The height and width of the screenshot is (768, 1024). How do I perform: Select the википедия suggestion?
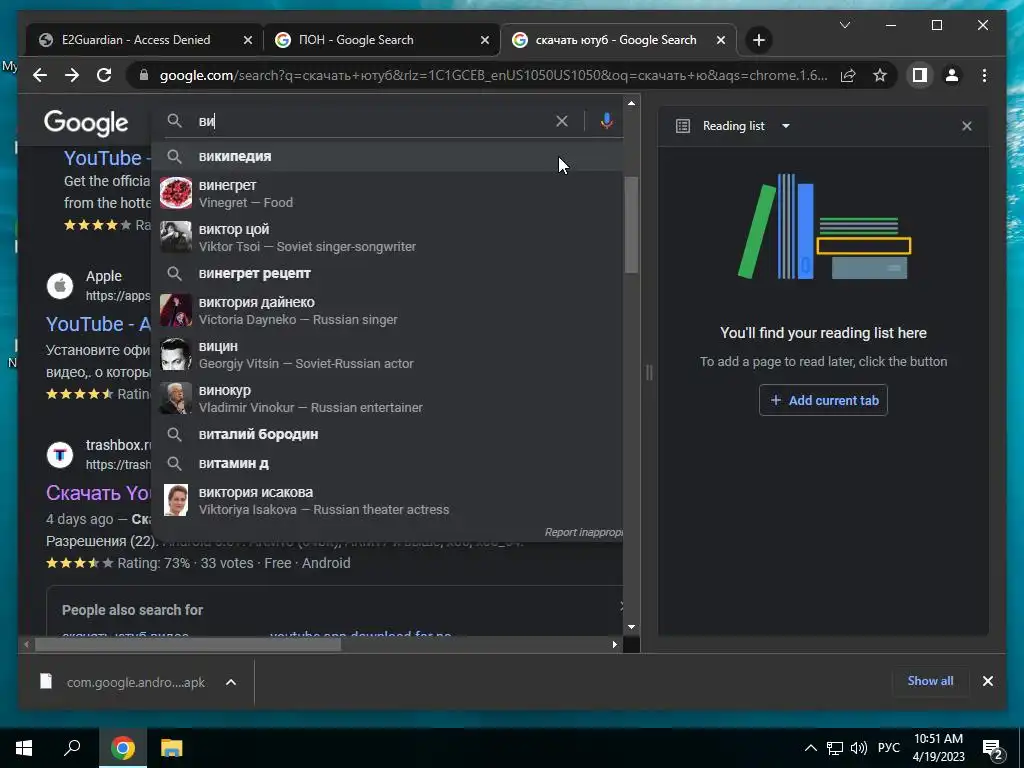pyautogui.click(x=387, y=157)
